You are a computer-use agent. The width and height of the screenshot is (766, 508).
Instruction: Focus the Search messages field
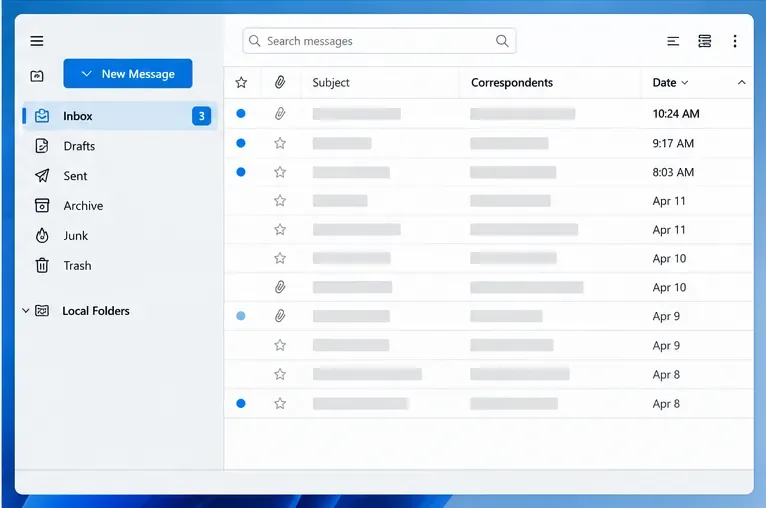point(379,41)
